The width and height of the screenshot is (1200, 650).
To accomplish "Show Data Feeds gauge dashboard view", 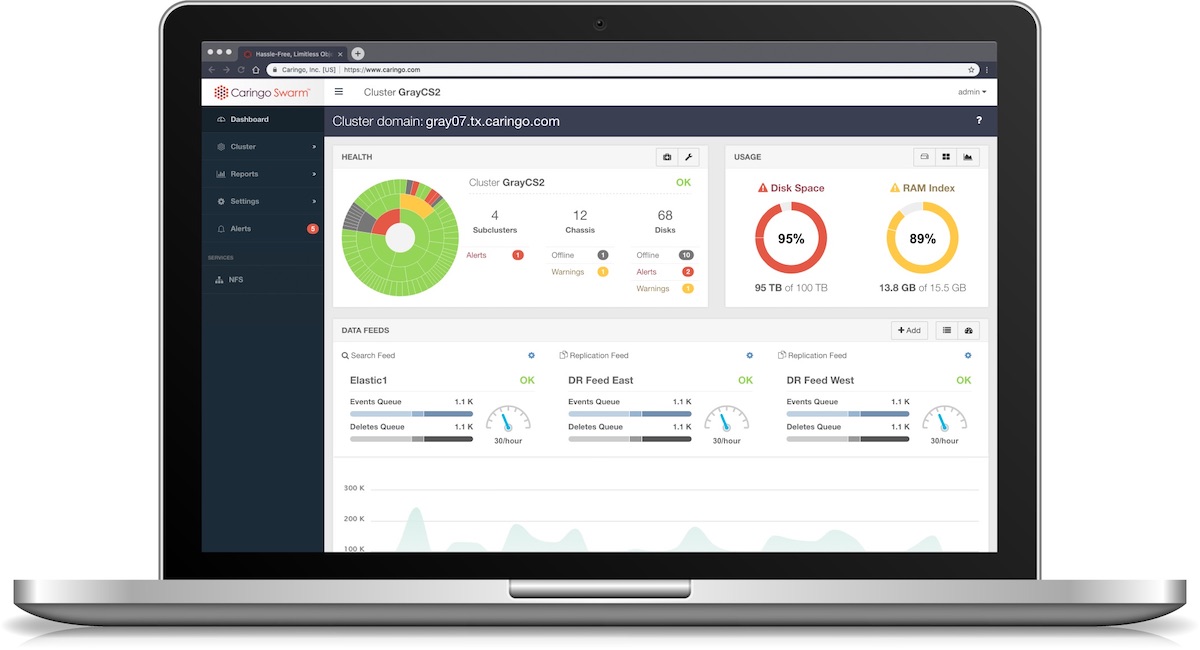I will pyautogui.click(x=968, y=330).
